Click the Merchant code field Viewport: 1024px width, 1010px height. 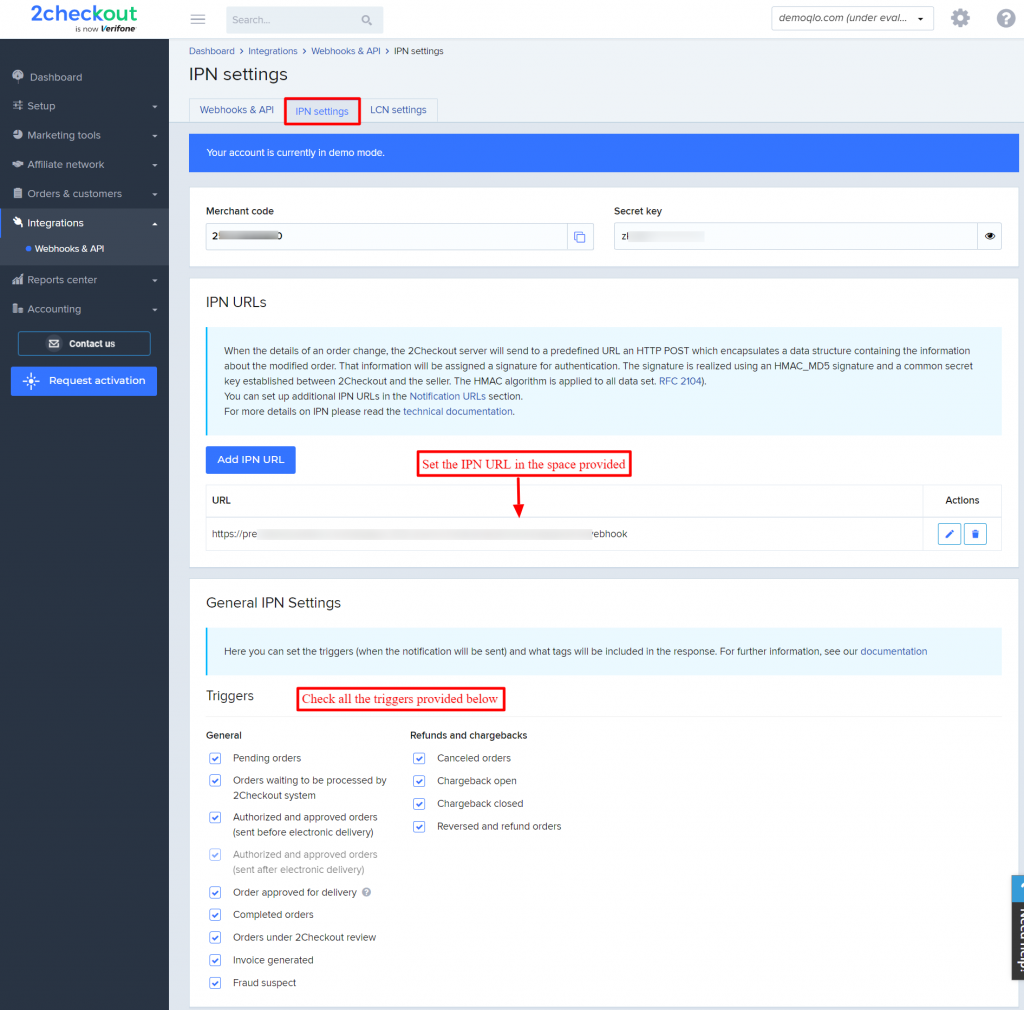(387, 236)
